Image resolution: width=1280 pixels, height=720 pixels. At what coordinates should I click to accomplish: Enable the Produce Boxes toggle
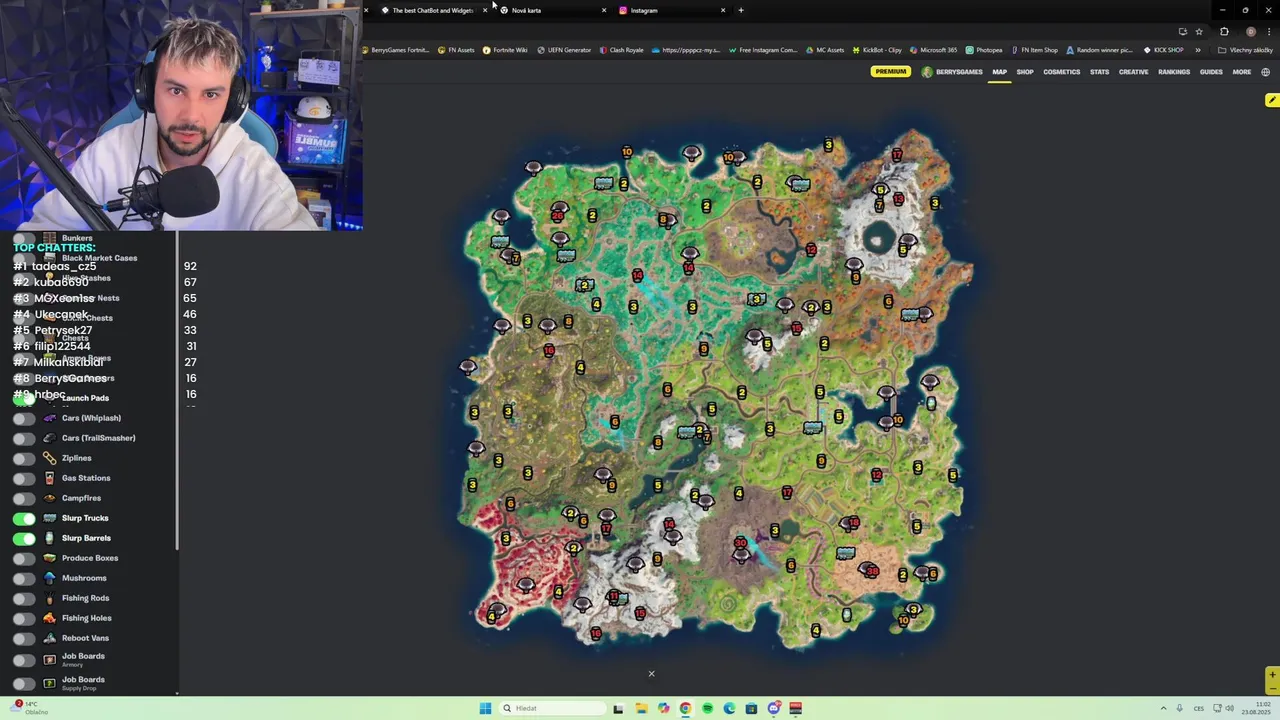pyautogui.click(x=24, y=558)
